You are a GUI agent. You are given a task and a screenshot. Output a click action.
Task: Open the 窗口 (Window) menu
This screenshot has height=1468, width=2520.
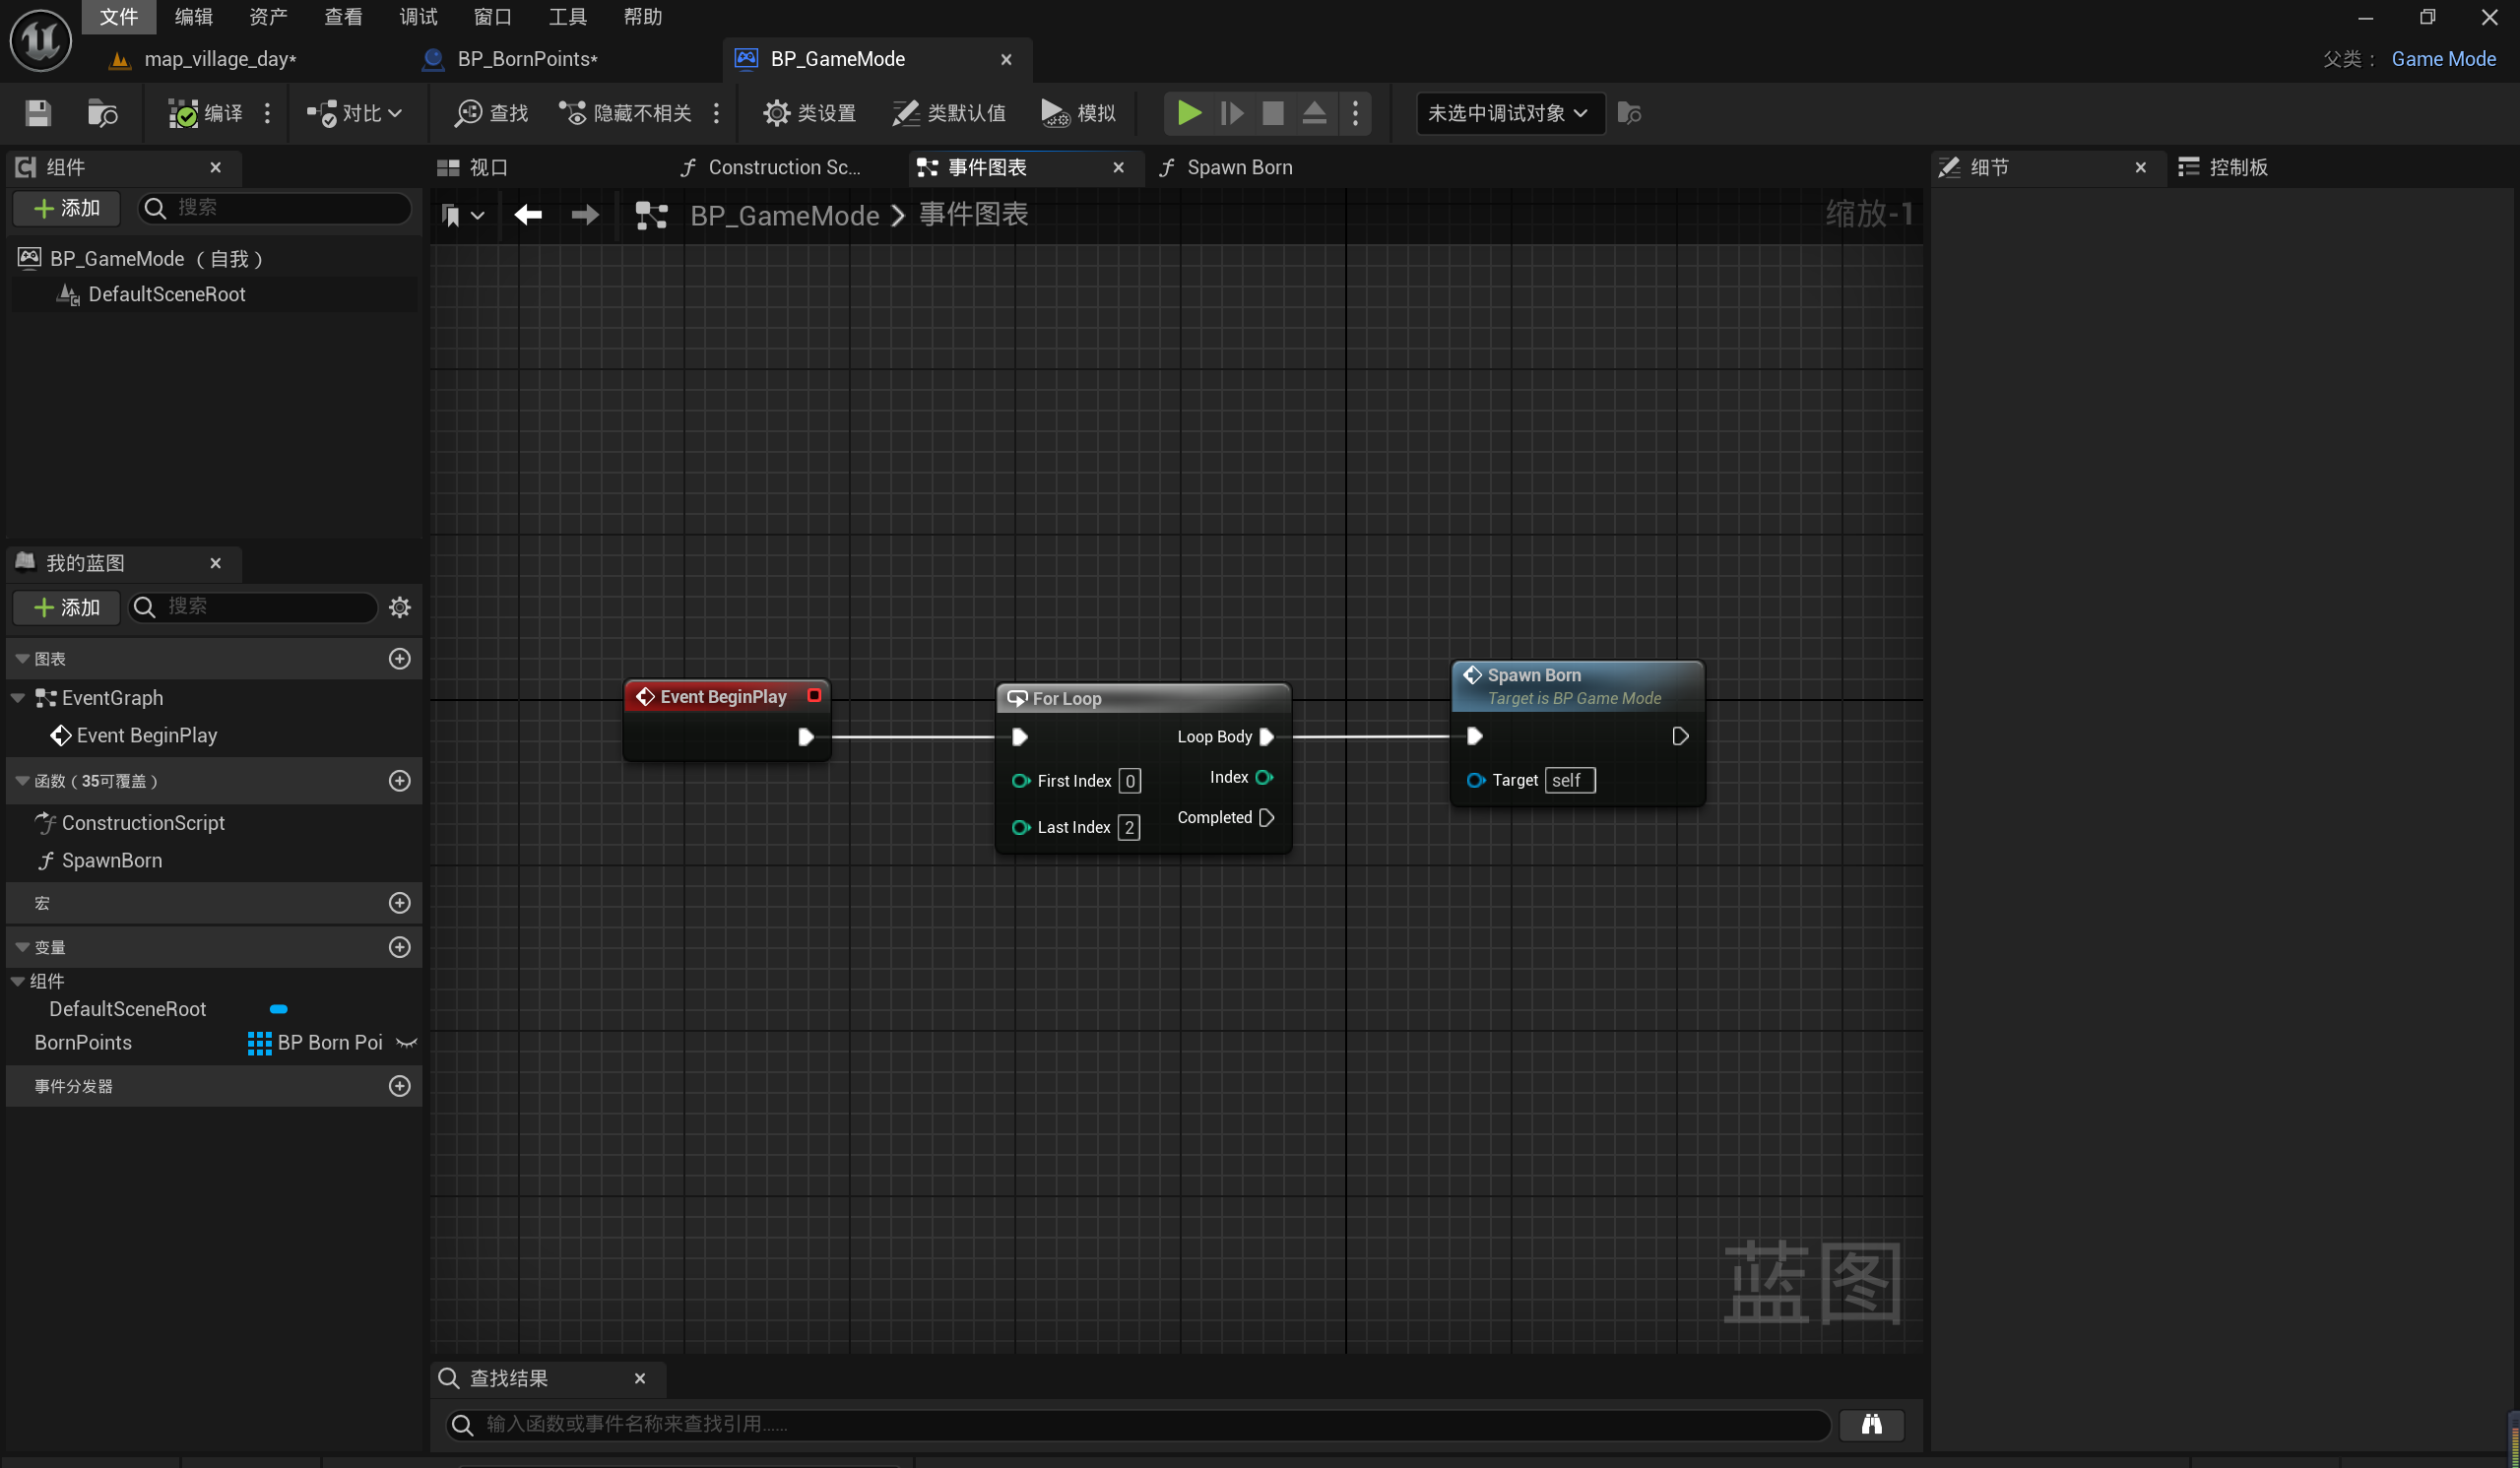[x=492, y=16]
